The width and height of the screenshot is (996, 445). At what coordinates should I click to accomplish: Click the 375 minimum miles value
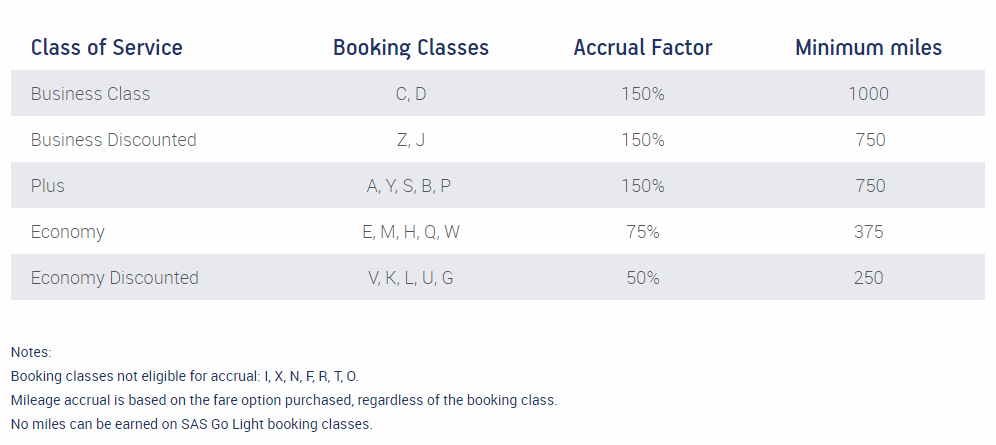click(868, 232)
